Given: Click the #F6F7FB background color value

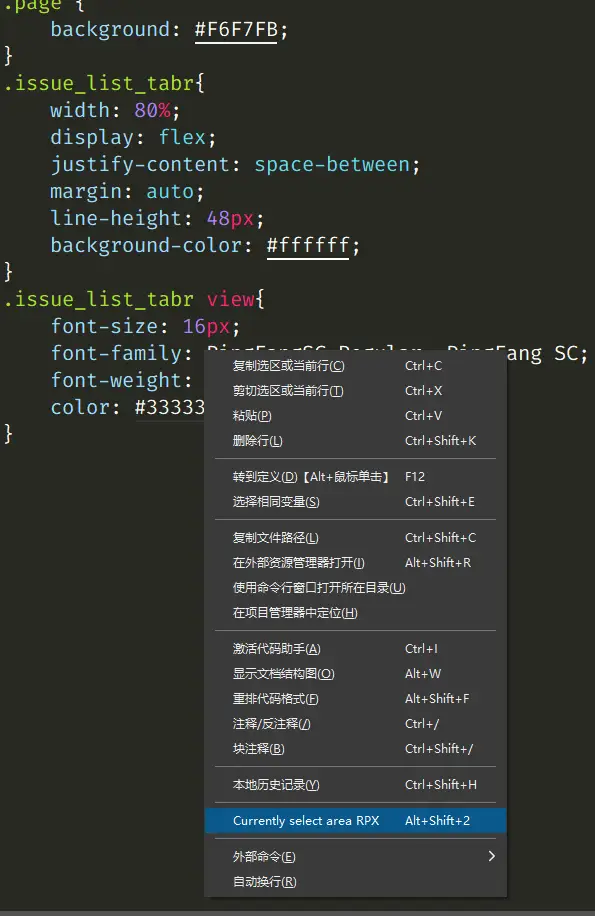Looking at the screenshot, I should click(236, 29).
